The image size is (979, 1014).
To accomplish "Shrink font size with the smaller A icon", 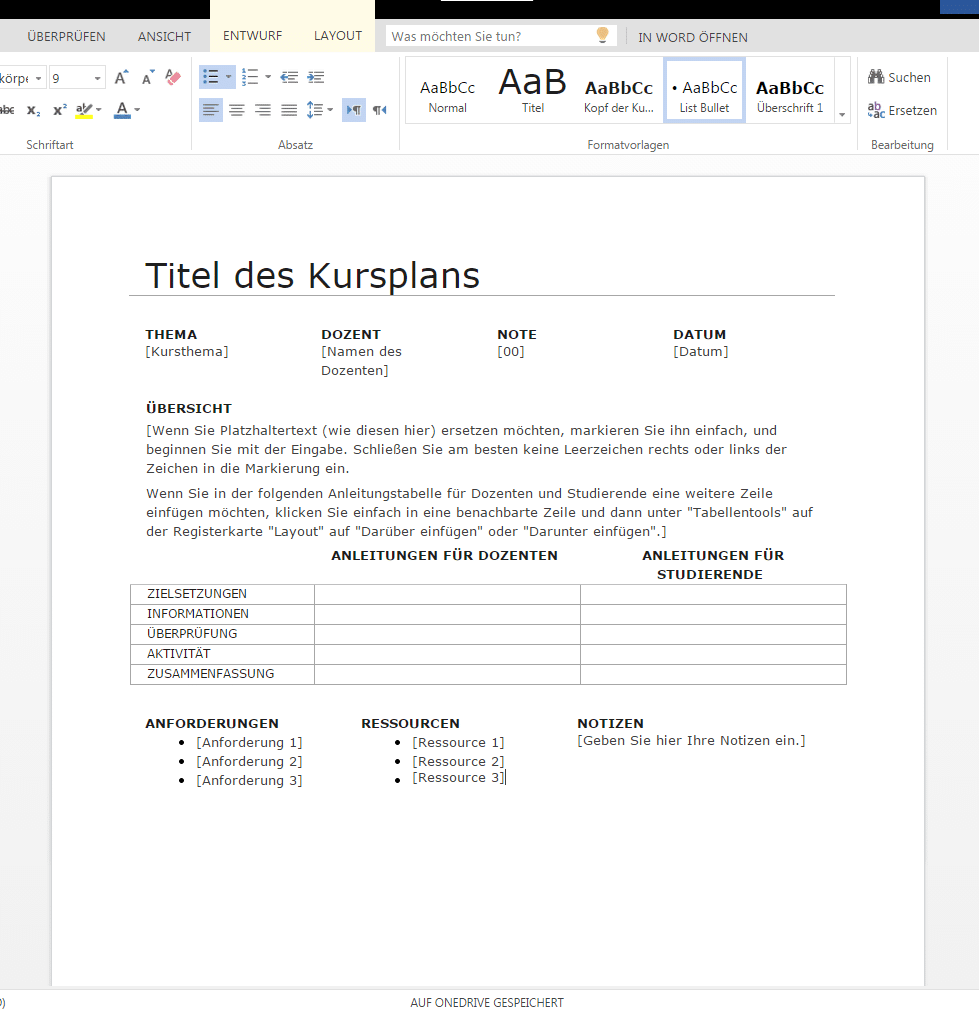I will [x=148, y=78].
